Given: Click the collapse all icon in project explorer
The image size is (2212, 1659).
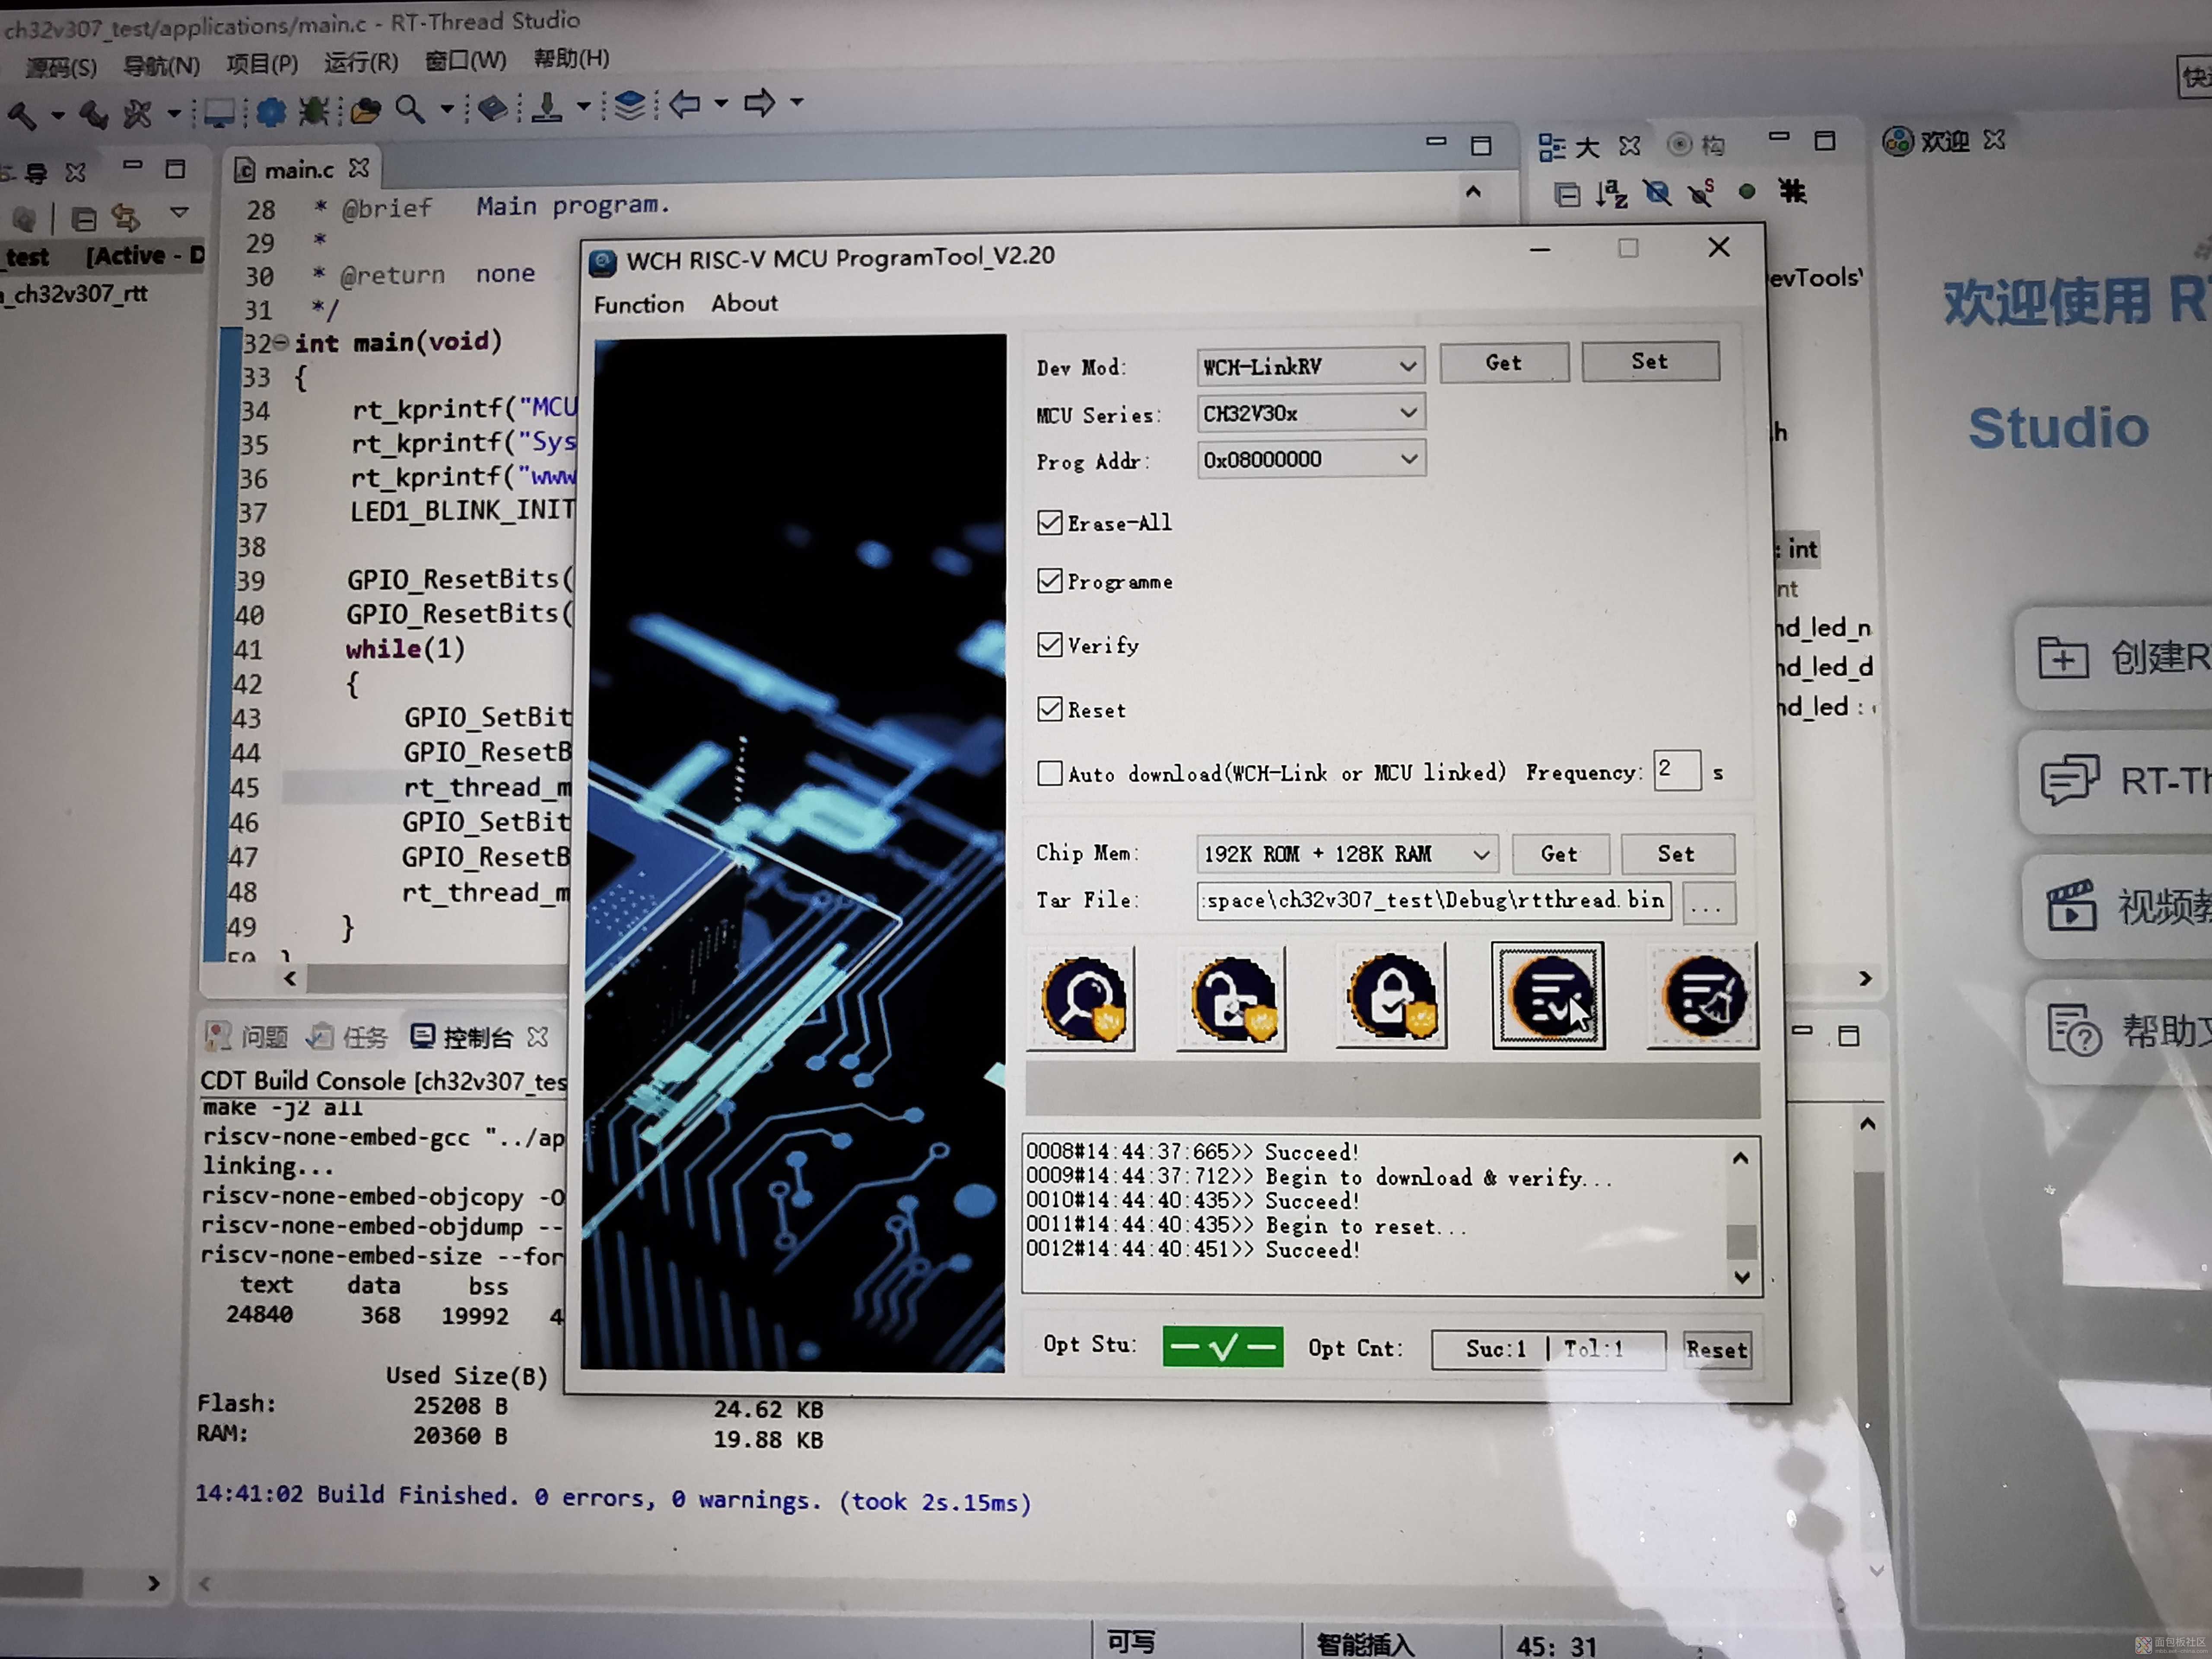Looking at the screenshot, I should click(x=84, y=218).
